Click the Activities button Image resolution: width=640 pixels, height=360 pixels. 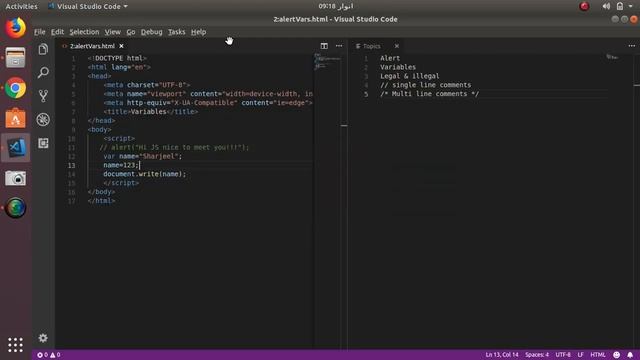click(21, 6)
